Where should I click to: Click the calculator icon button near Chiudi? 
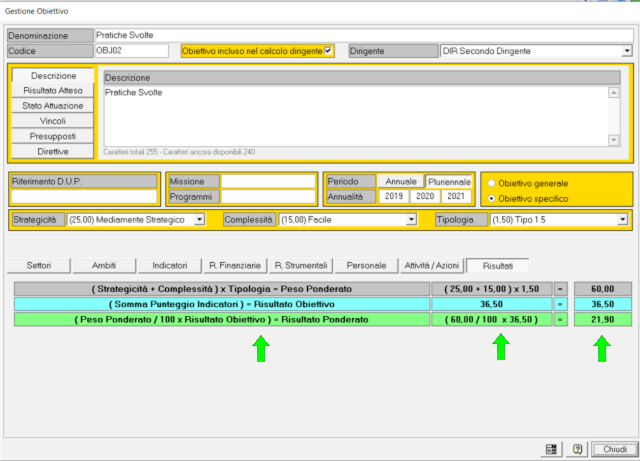[550, 449]
